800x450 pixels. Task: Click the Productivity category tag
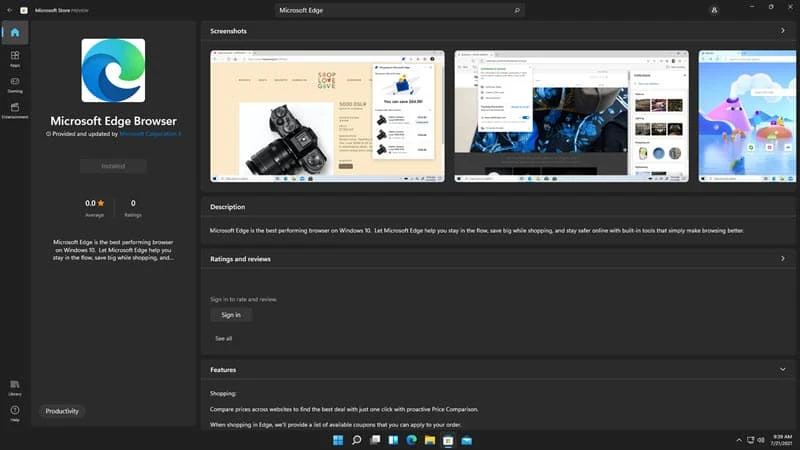[x=62, y=411]
